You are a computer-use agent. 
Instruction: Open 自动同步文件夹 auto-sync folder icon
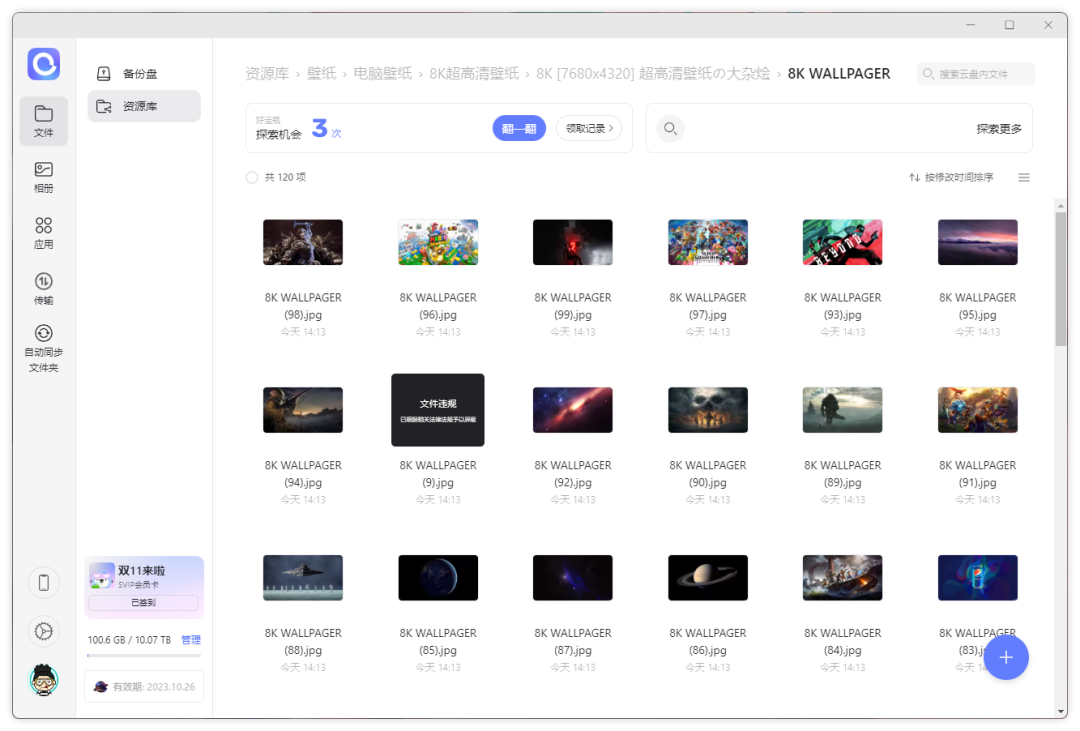tap(43, 346)
